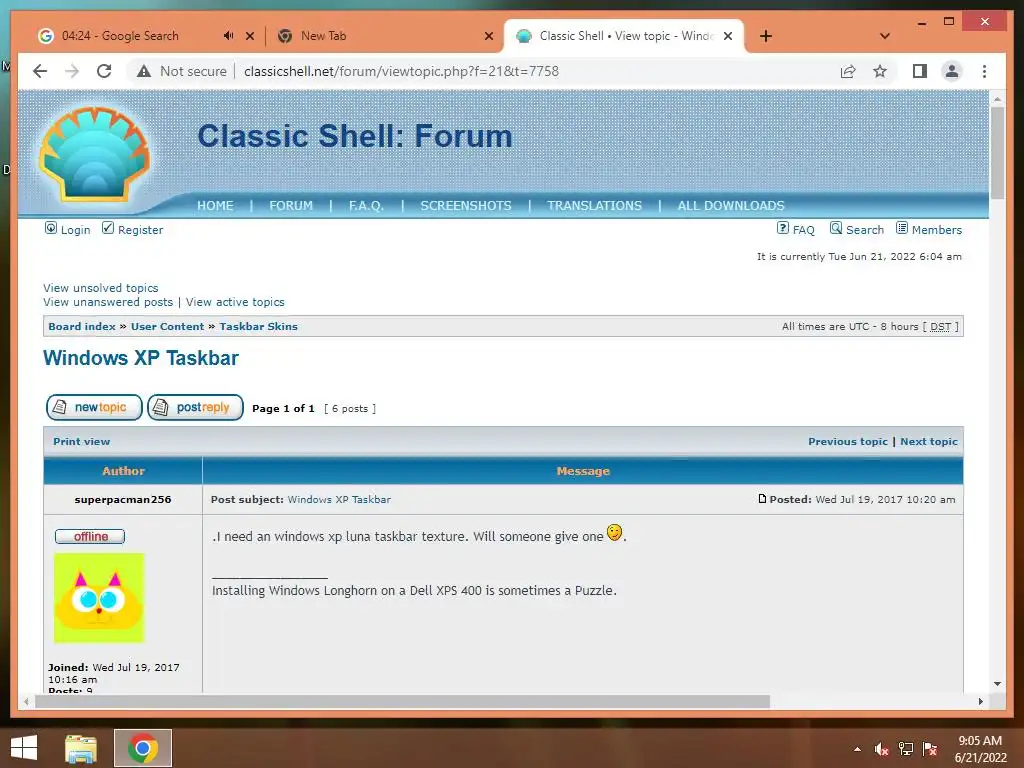The image size is (1024, 768).
Task: Open the forum Search link
Action: pos(865,230)
